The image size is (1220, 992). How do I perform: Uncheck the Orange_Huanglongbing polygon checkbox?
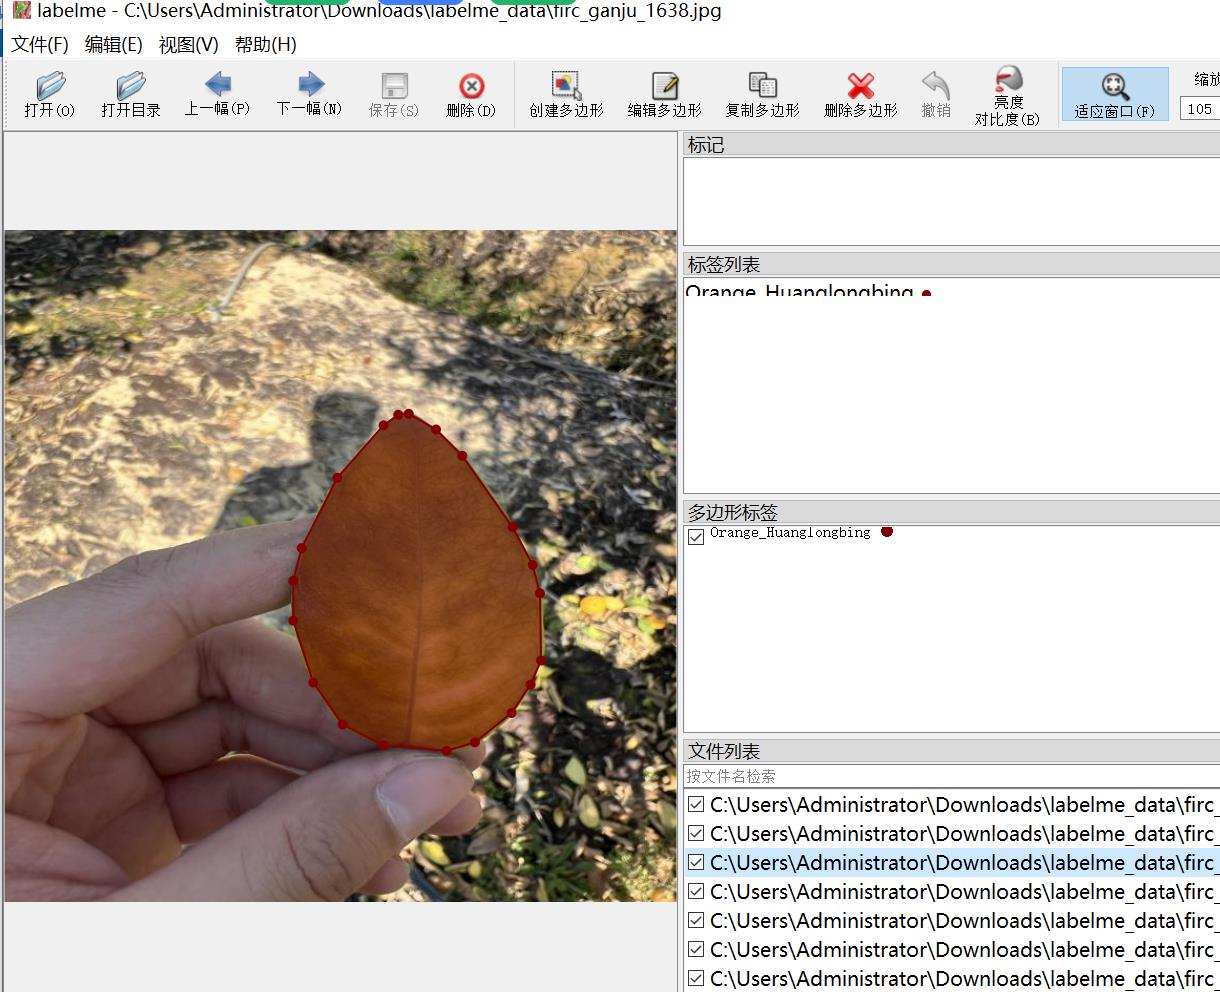tap(696, 536)
